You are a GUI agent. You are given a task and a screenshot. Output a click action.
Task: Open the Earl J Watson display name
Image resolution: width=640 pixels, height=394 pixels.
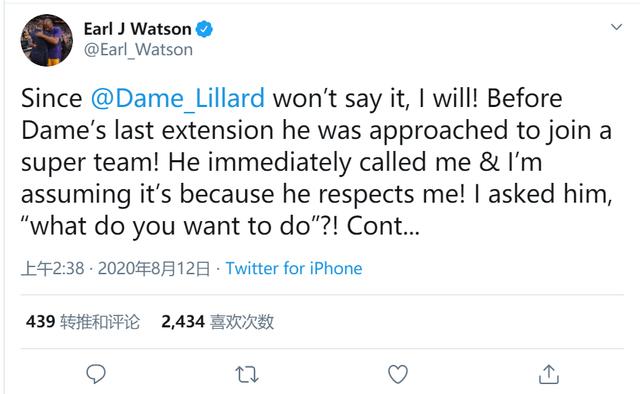(x=138, y=29)
